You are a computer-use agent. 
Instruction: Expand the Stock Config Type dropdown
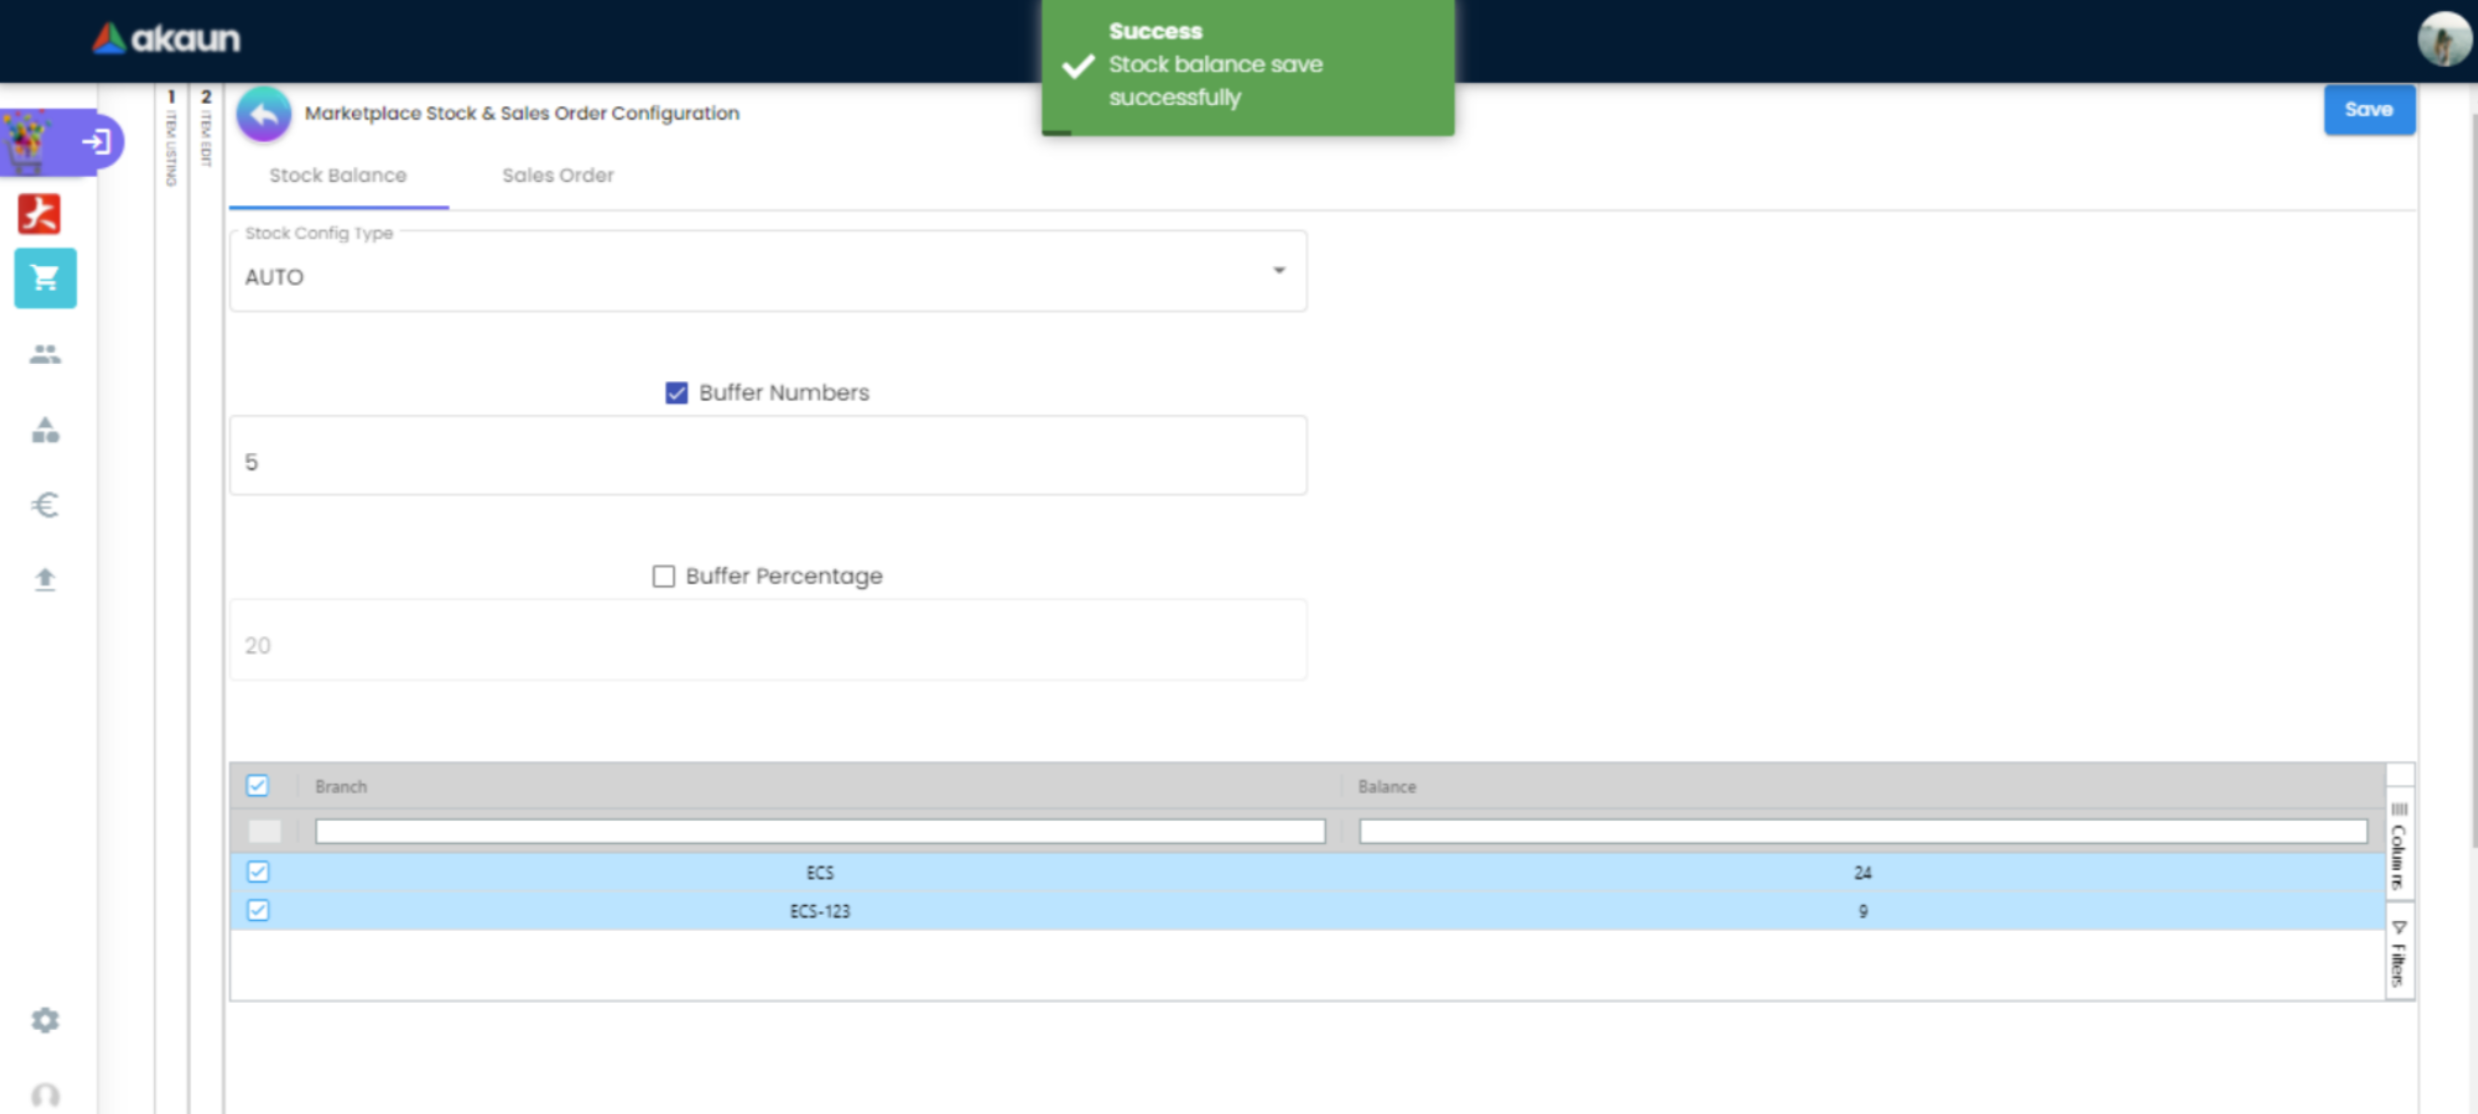(1278, 271)
